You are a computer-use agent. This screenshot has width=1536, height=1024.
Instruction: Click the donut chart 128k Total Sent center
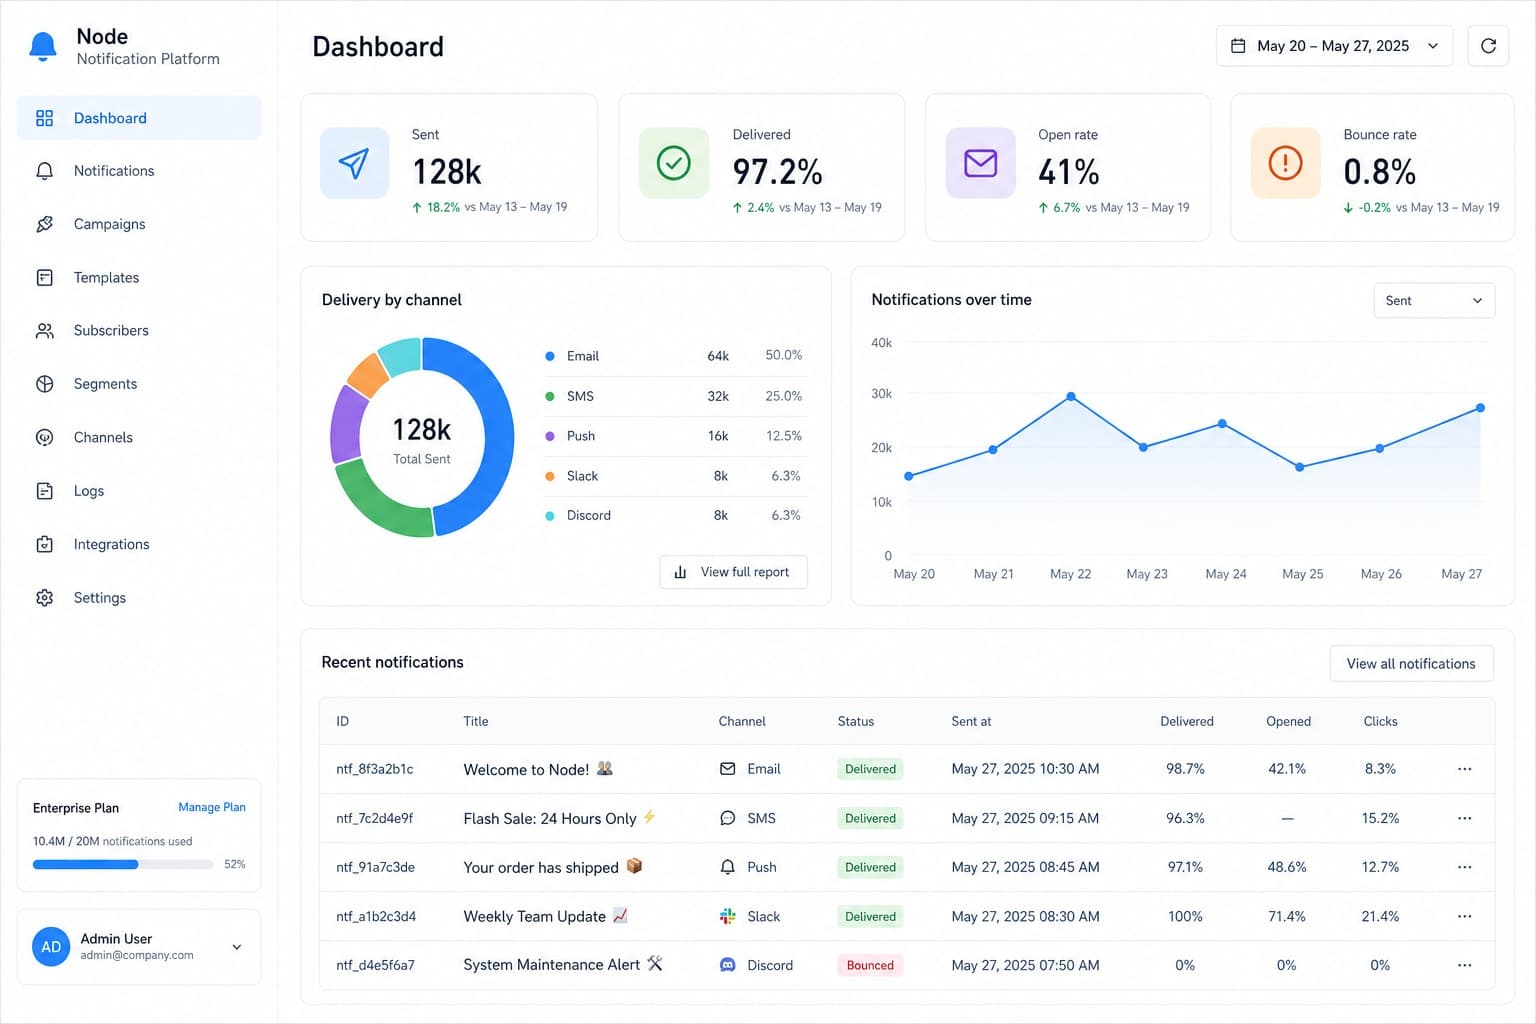pyautogui.click(x=422, y=439)
